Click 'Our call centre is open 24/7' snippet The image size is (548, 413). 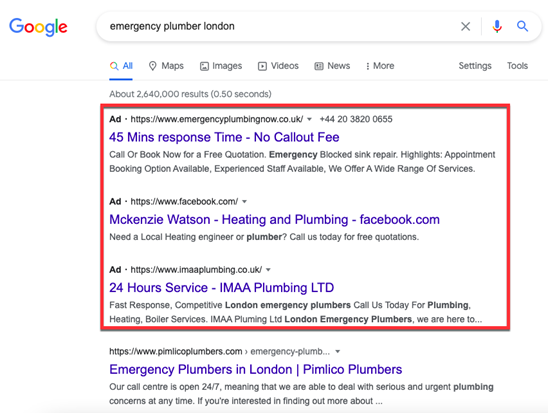301,394
